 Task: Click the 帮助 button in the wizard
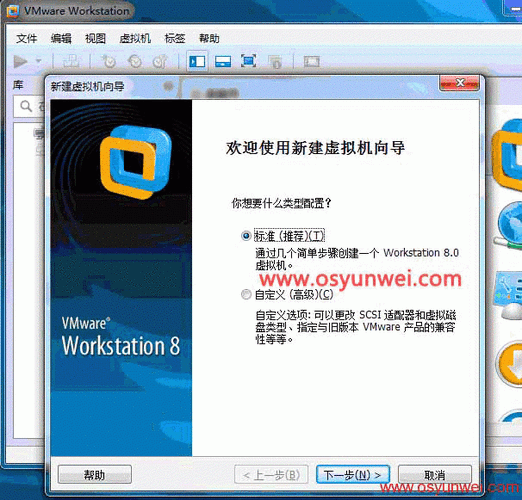(95, 474)
